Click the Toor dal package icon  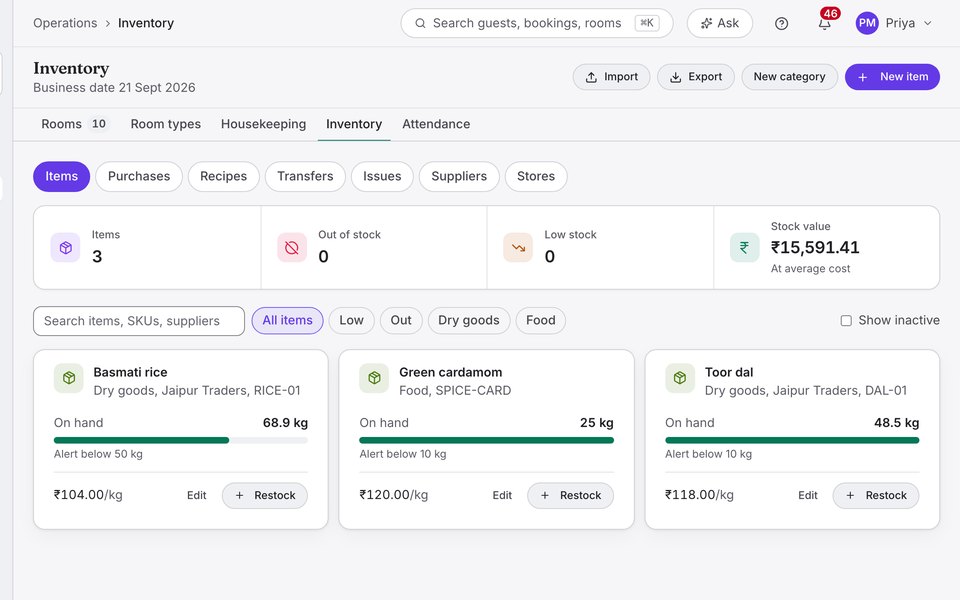(x=680, y=378)
